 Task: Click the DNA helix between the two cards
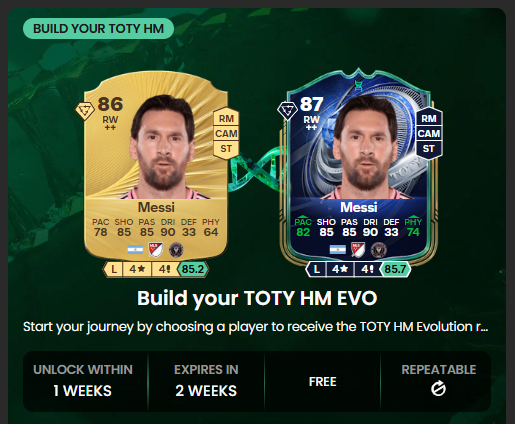[257, 169]
